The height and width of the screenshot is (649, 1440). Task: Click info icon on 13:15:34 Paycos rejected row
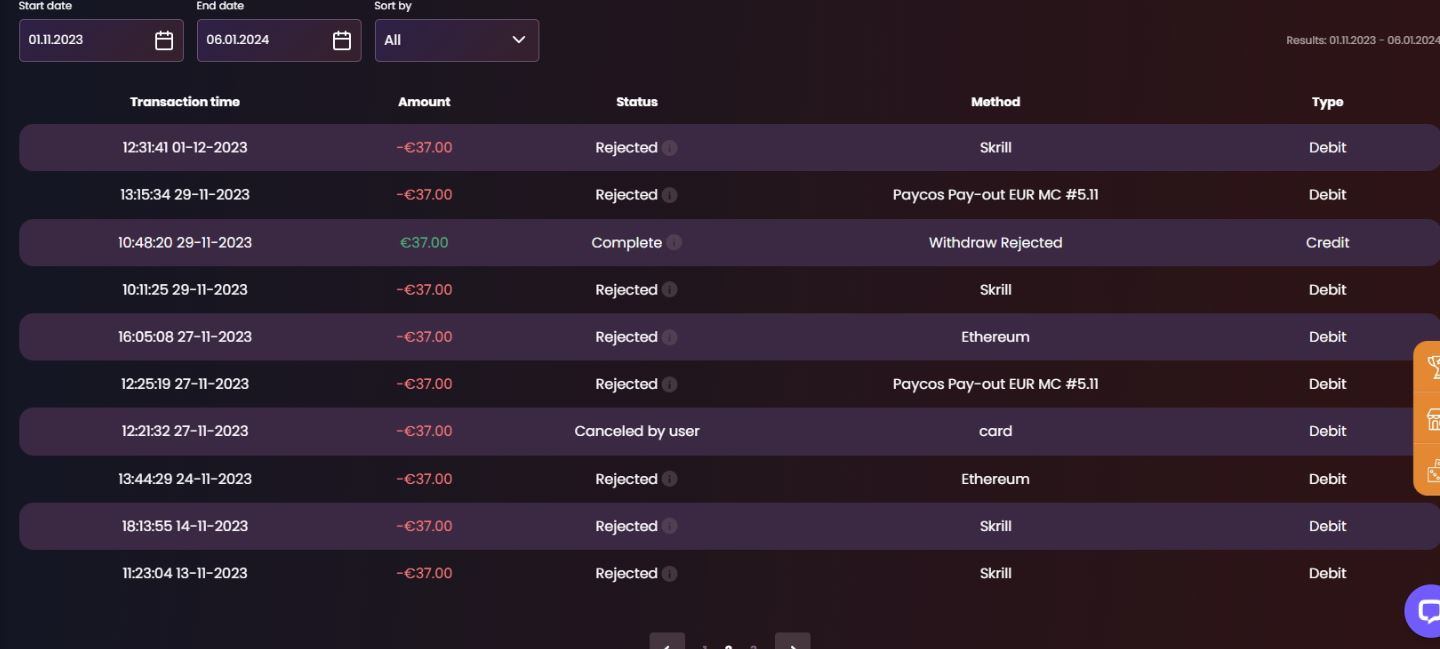[x=670, y=195]
